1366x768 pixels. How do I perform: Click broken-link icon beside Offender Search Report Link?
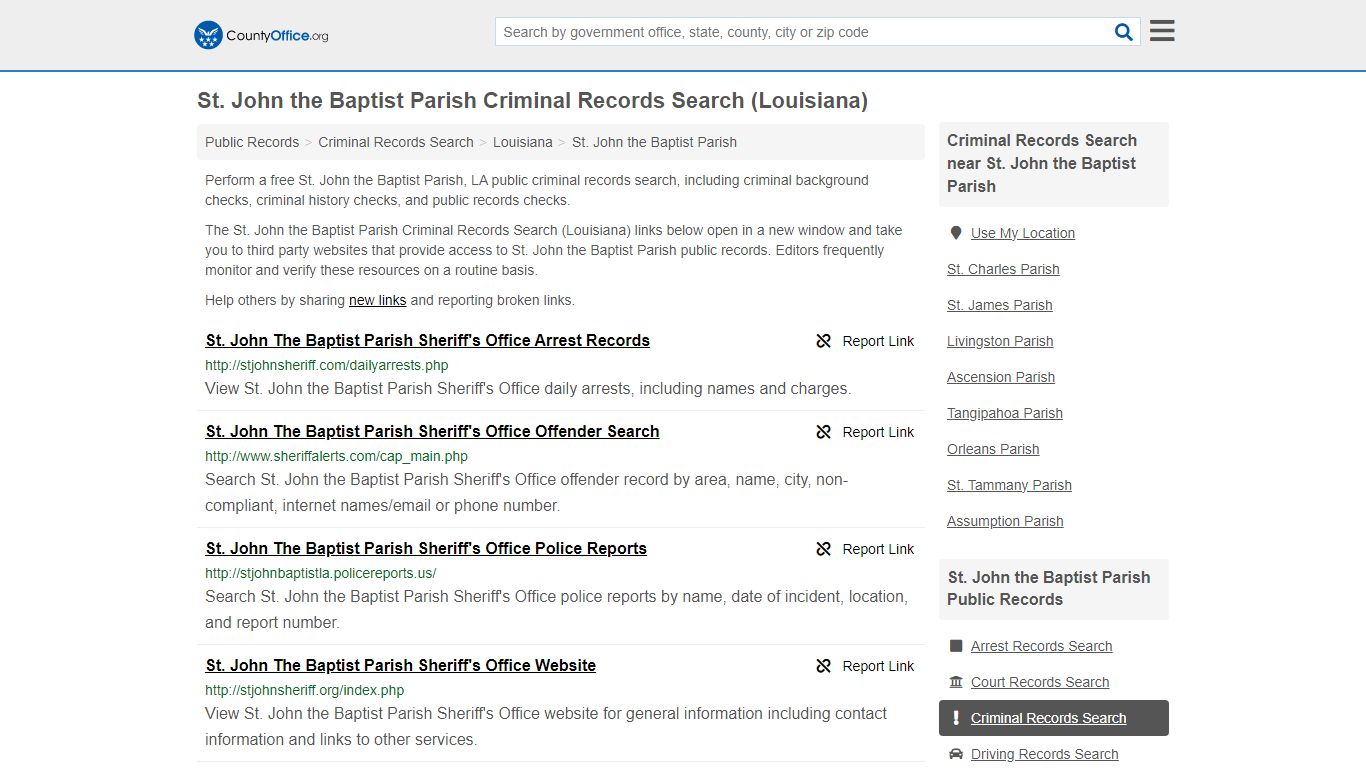coord(824,432)
